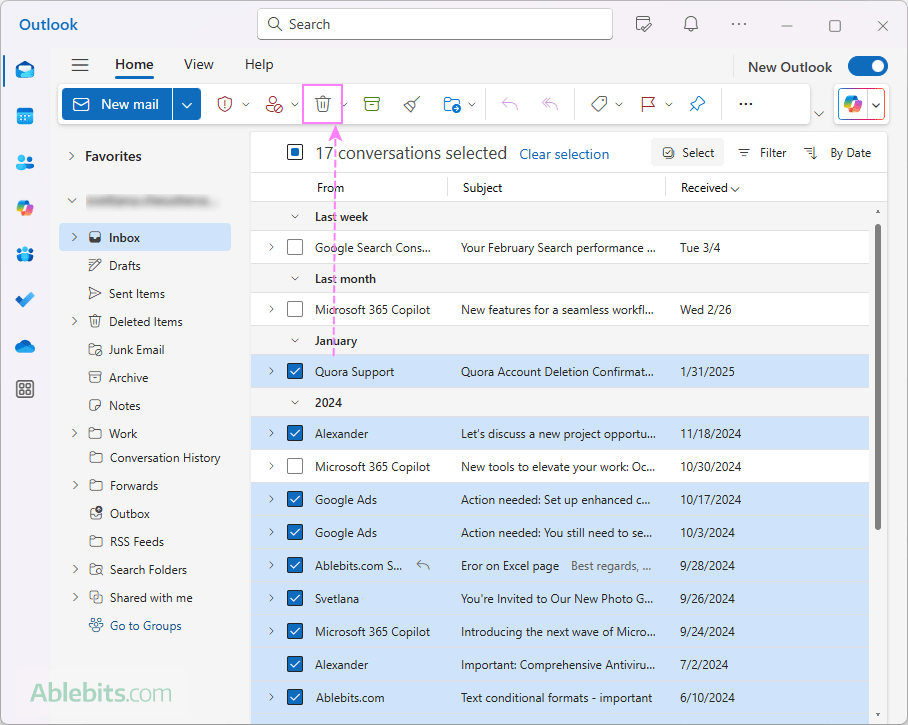Screen dimensions: 908x725
Task: Toggle the hamburger navigation pane button
Action: [80, 65]
